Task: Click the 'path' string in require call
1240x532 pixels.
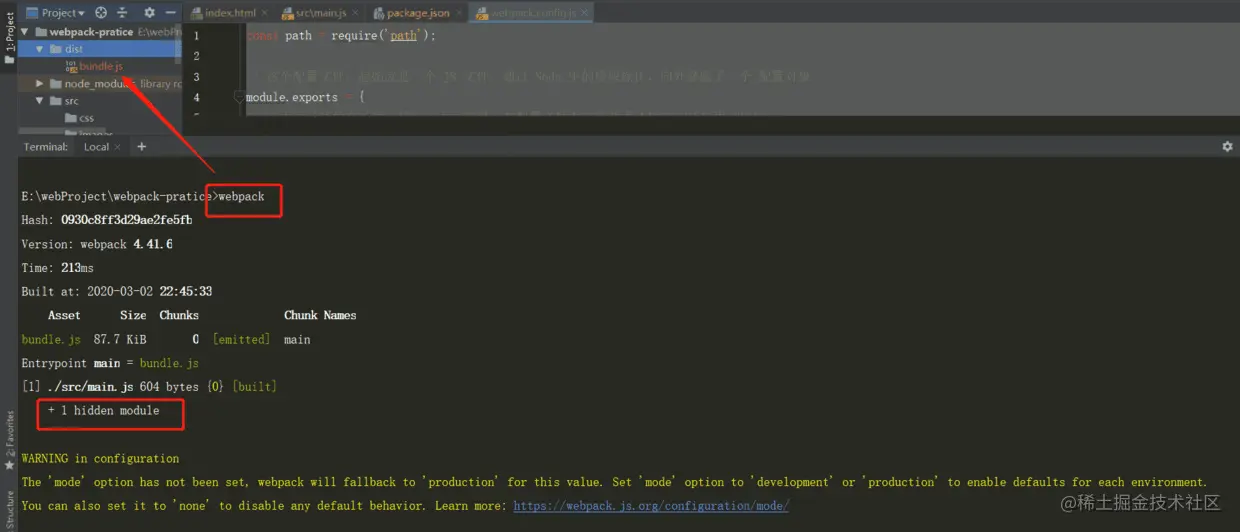Action: [403, 36]
